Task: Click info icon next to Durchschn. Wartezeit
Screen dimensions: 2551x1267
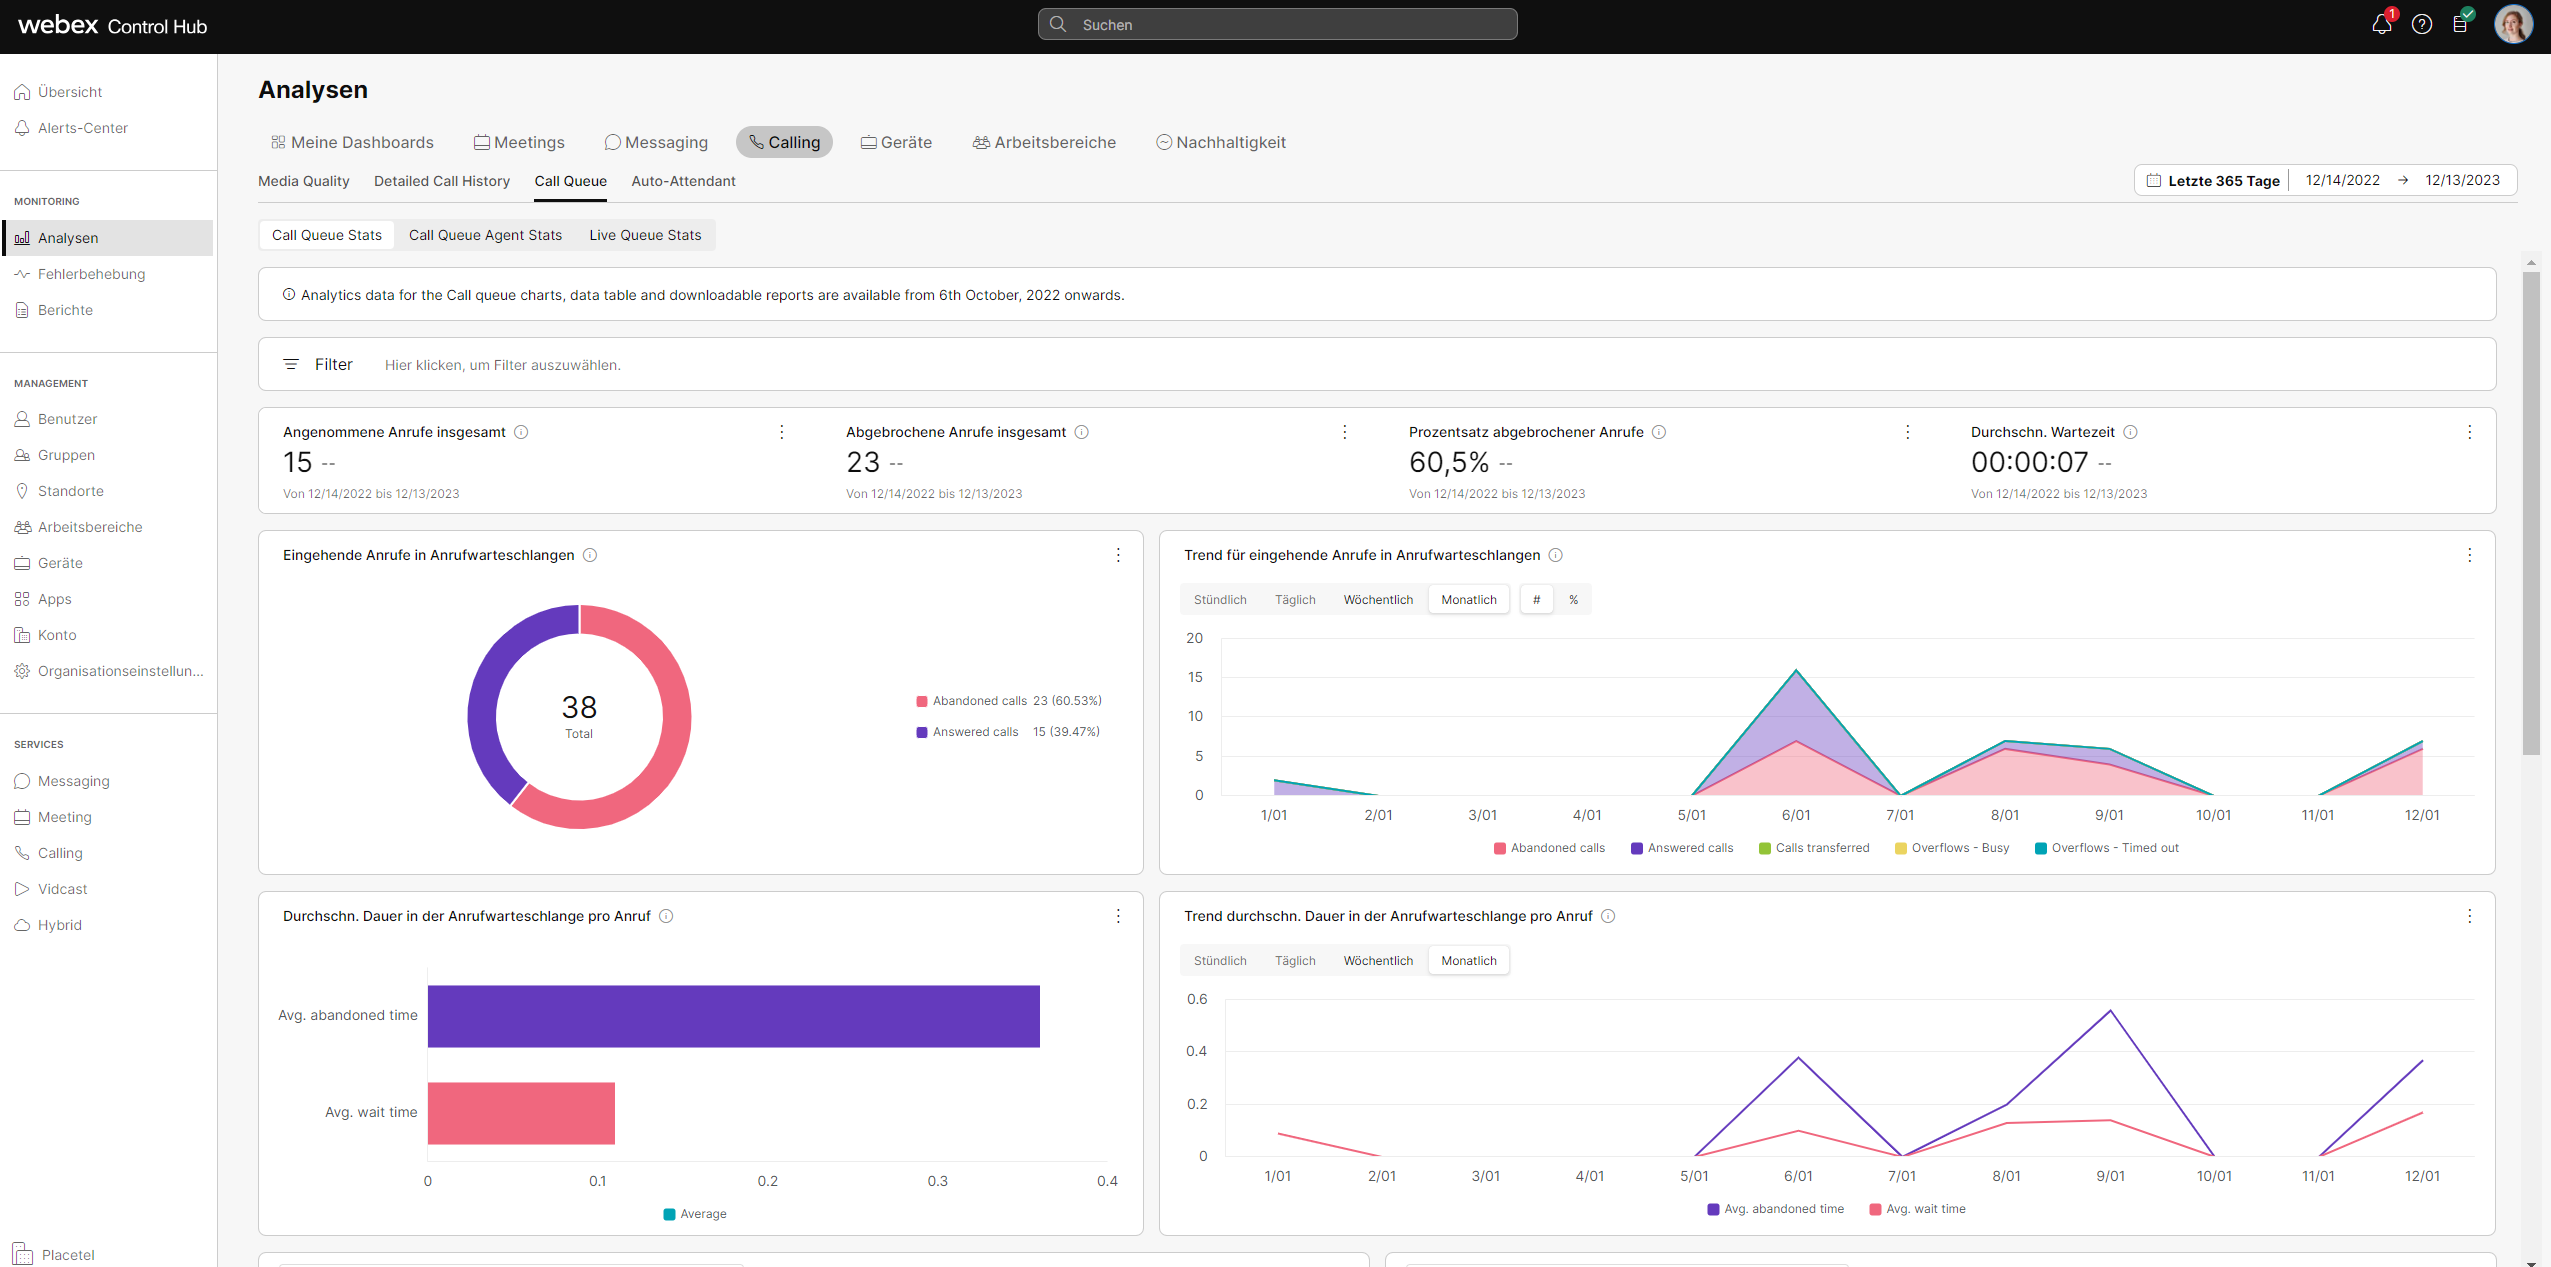Action: point(2130,432)
